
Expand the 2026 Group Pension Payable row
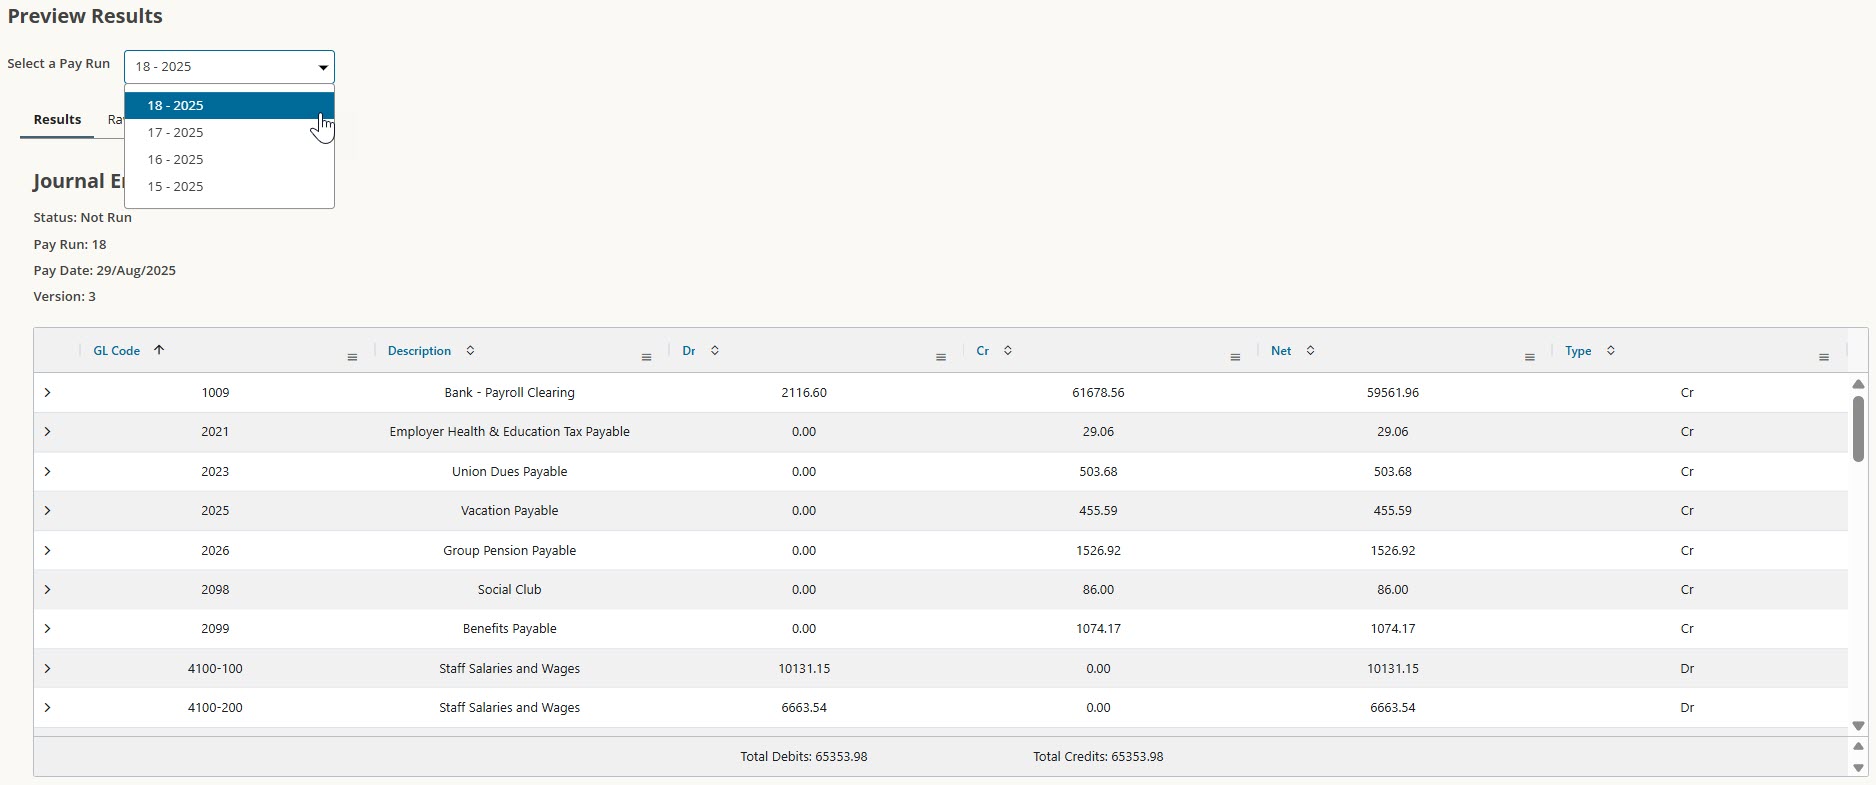pos(47,550)
